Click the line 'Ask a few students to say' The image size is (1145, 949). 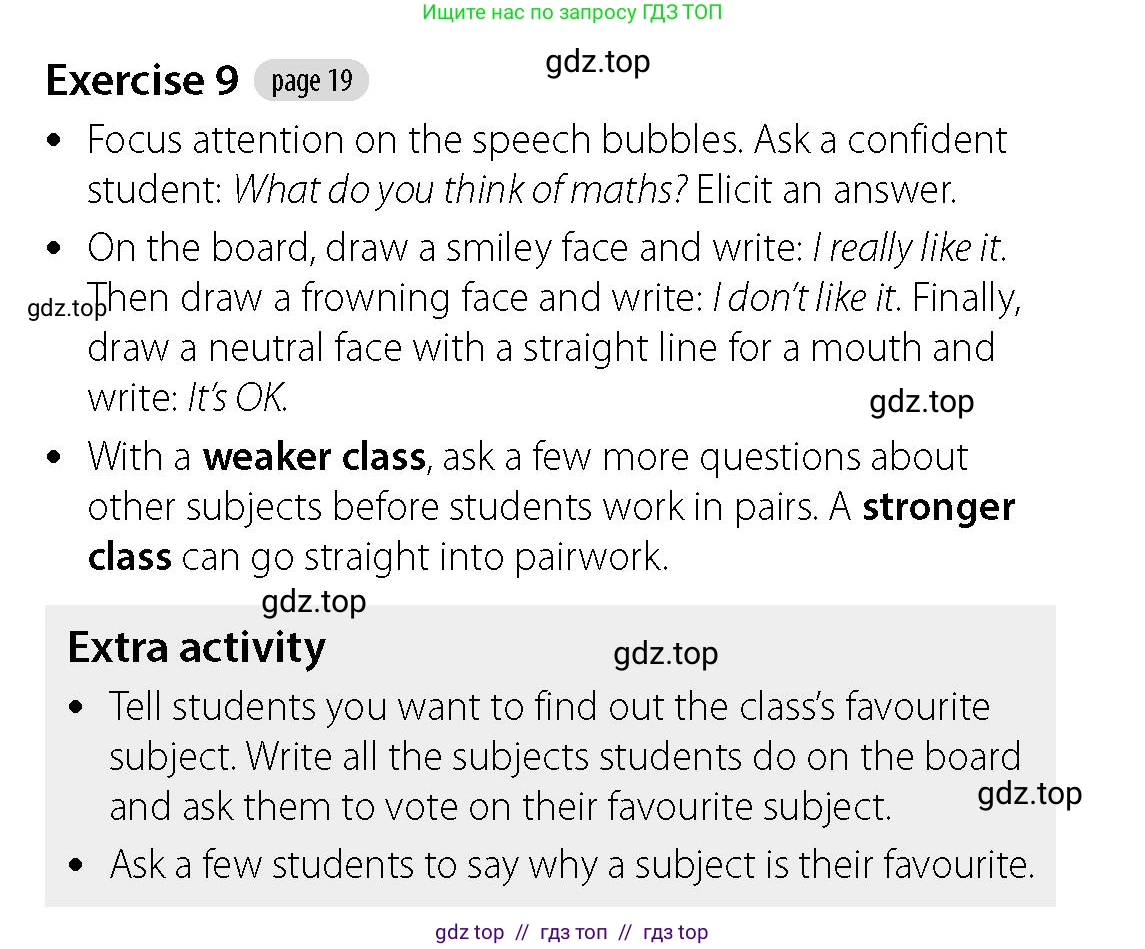pyautogui.click(x=572, y=865)
